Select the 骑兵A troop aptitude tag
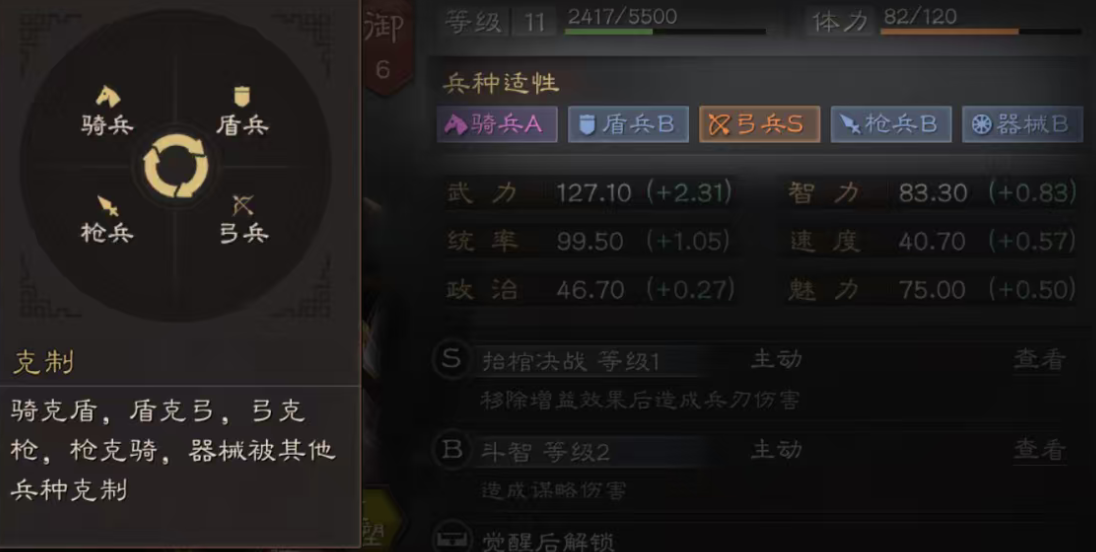The width and height of the screenshot is (1096, 552). (x=497, y=124)
